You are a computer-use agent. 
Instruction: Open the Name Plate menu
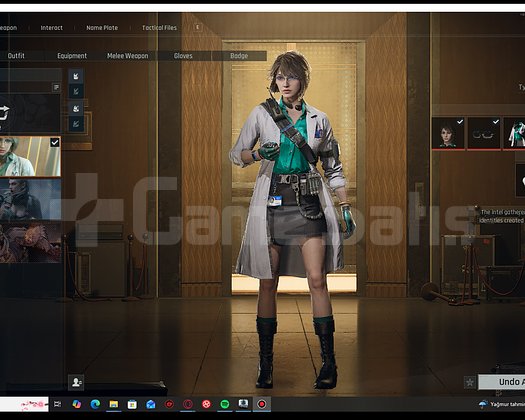click(102, 28)
